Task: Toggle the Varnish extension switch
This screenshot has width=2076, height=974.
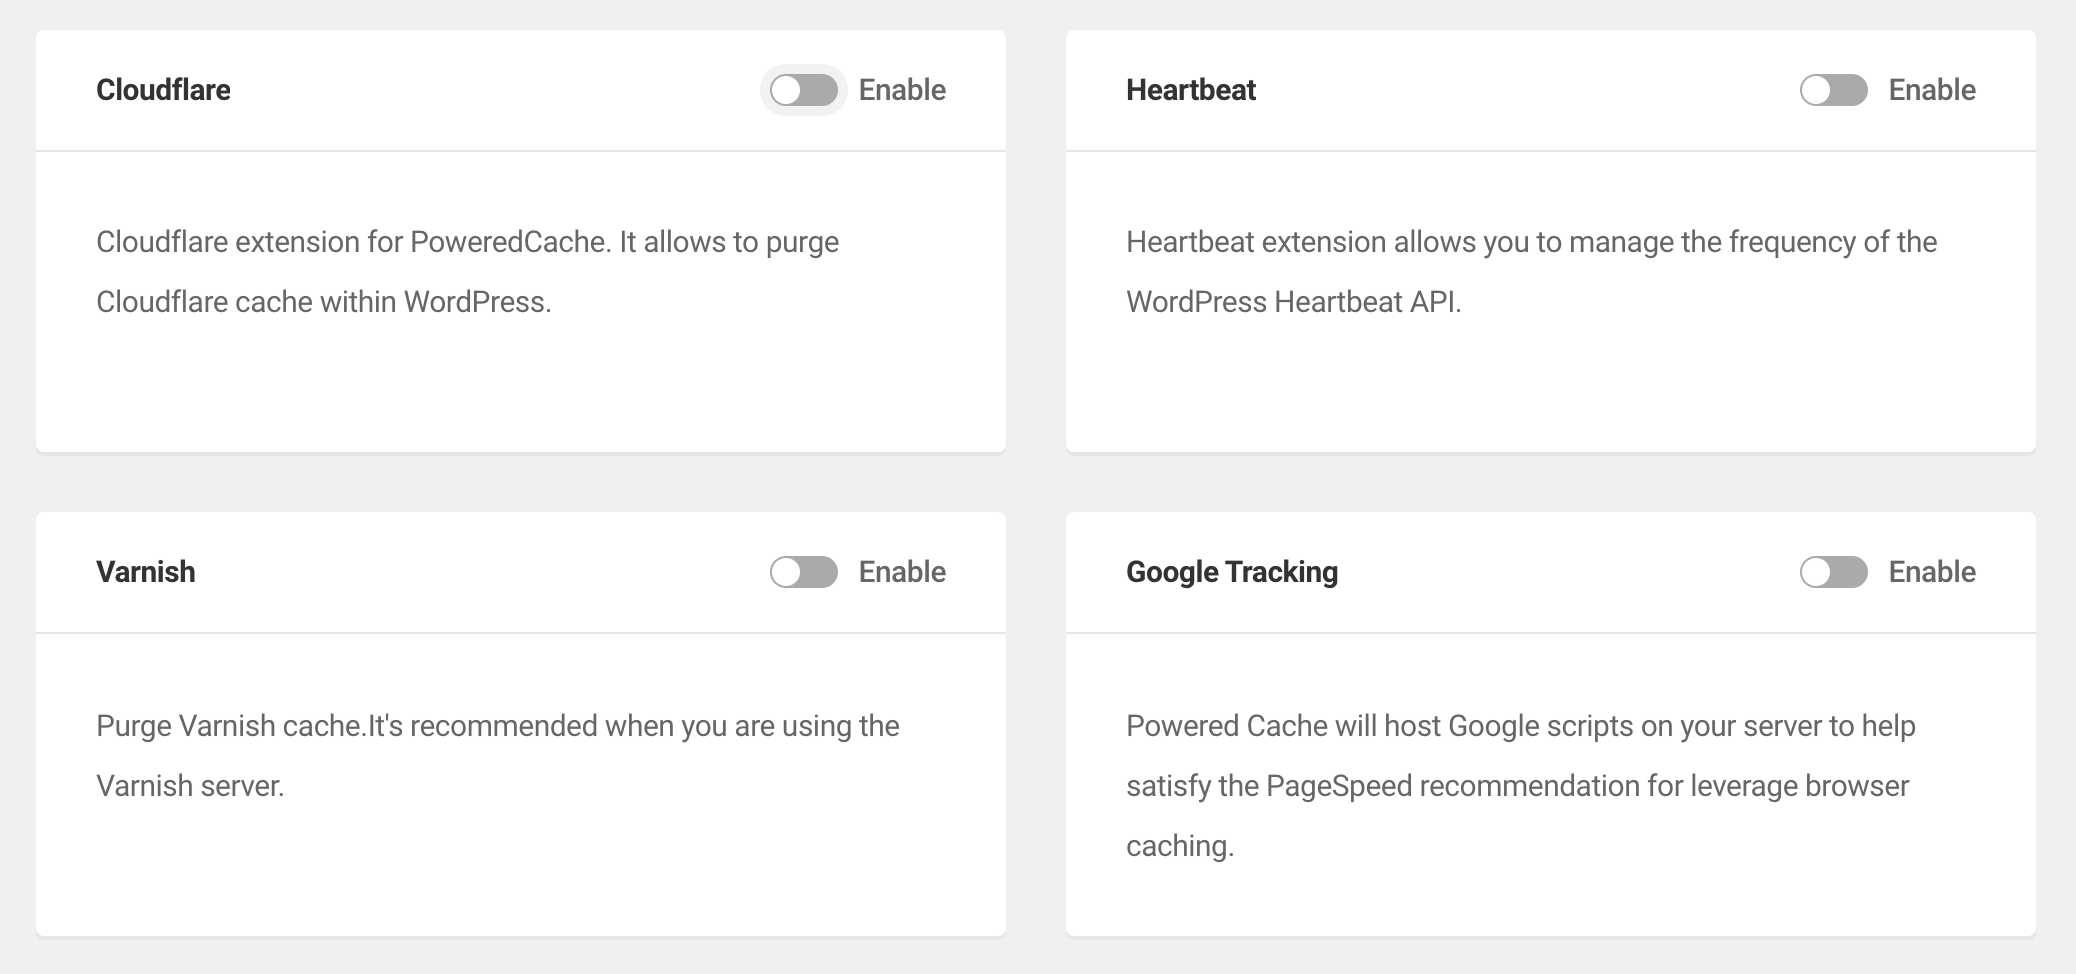Action: [803, 572]
